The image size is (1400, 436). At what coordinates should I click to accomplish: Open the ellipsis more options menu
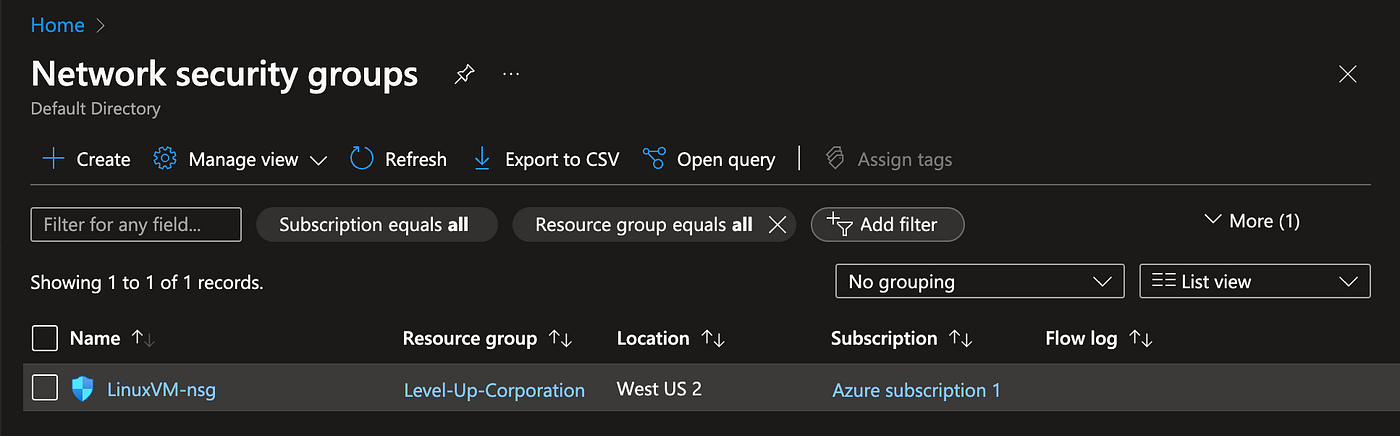coord(511,75)
